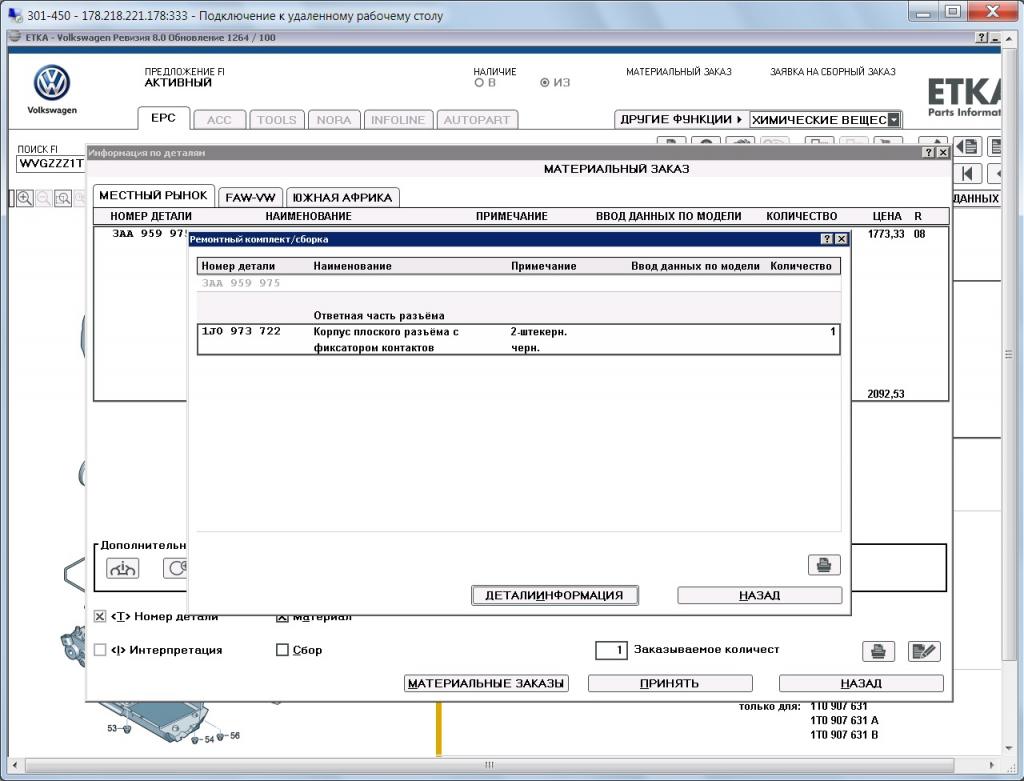Screen dimensions: 1024x781
Task: Open the EPC tab
Action: pos(163,118)
